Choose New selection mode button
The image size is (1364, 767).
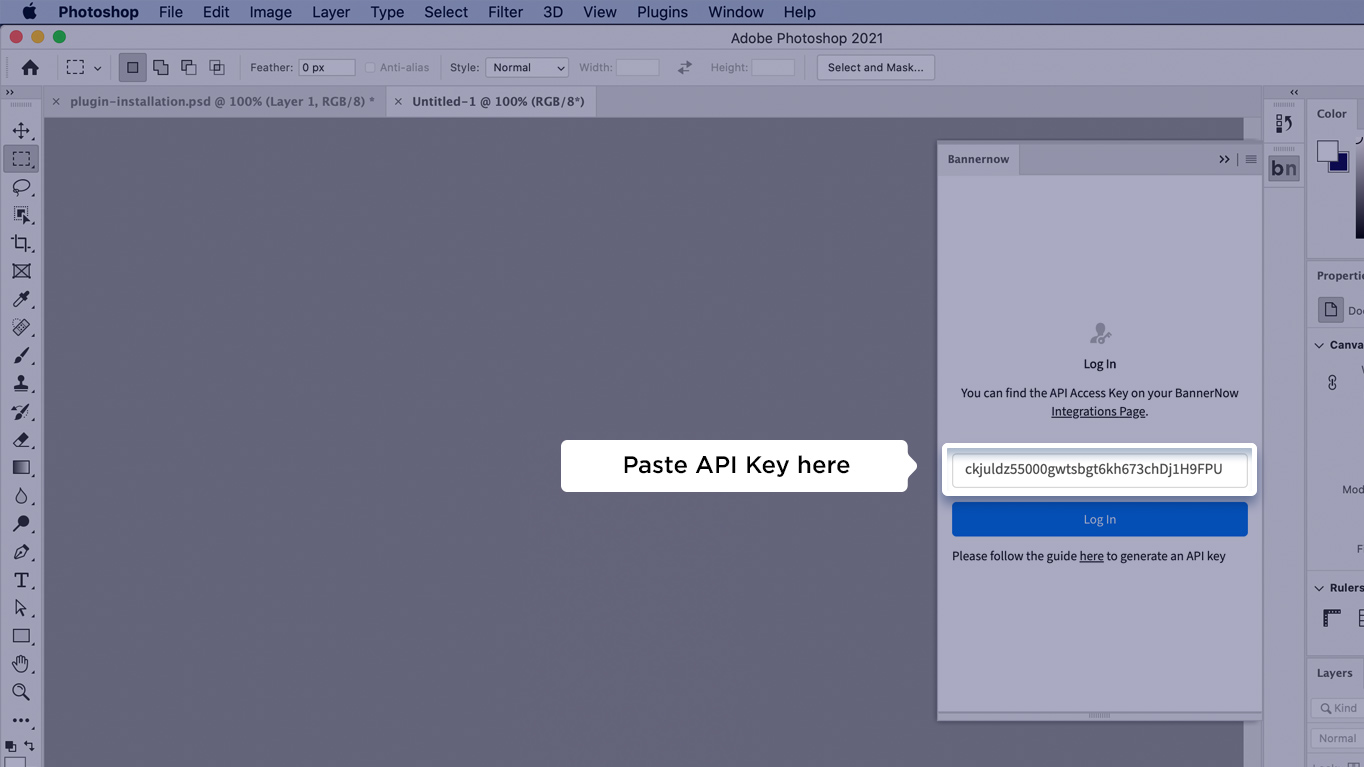click(132, 67)
